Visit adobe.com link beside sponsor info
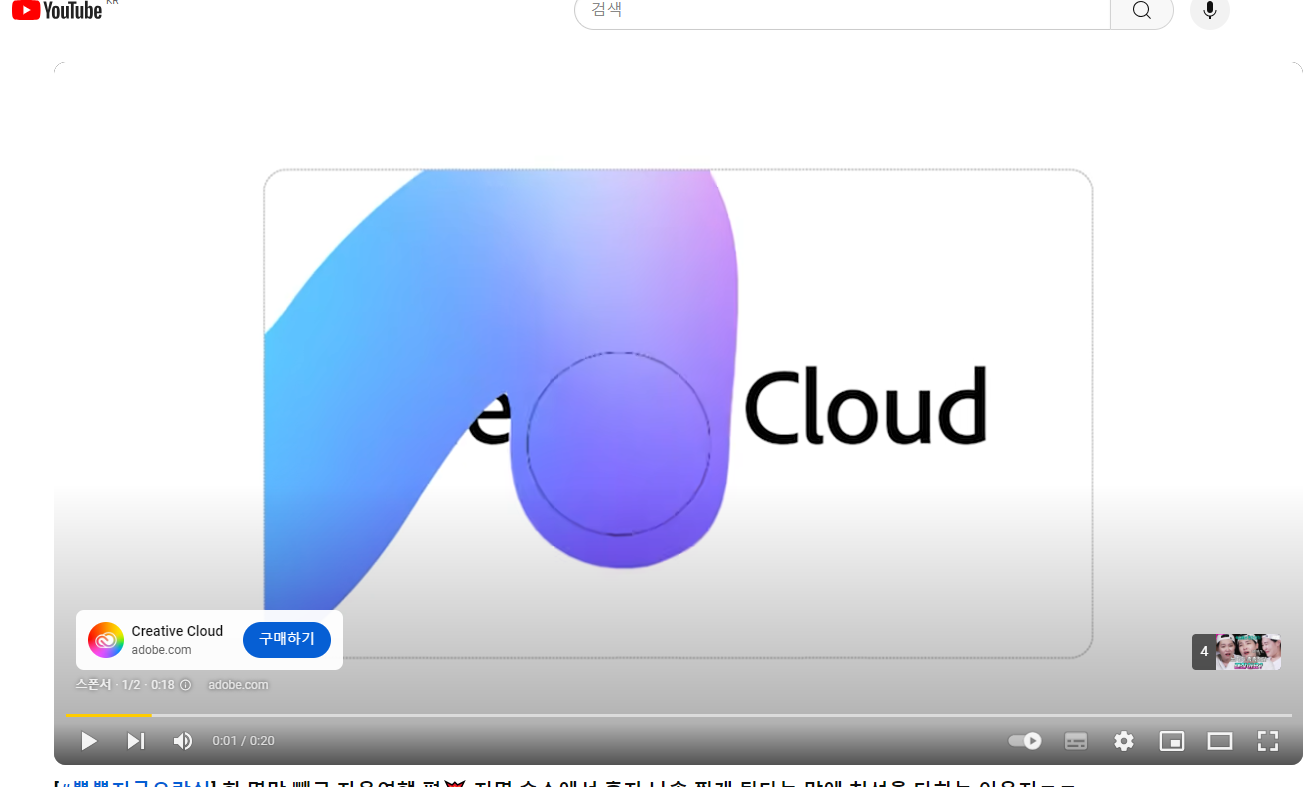Viewport: 1310px width, 787px height. 238,685
